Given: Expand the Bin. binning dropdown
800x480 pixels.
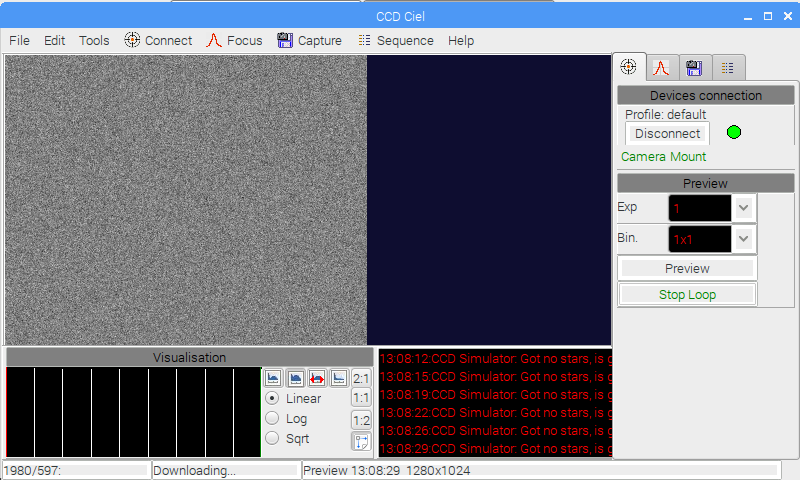Looking at the screenshot, I should tap(743, 239).
